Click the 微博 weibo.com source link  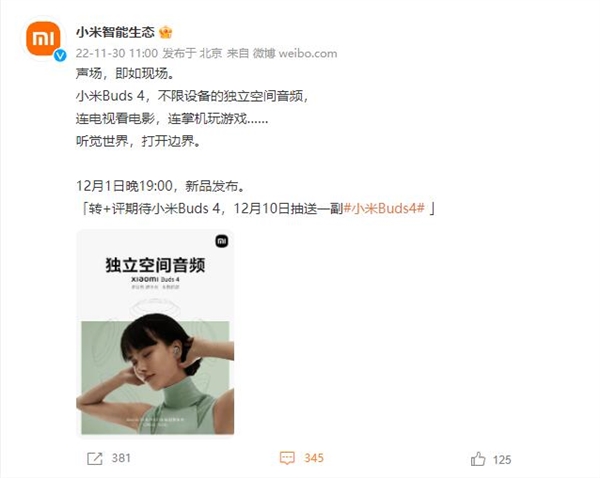295,53
